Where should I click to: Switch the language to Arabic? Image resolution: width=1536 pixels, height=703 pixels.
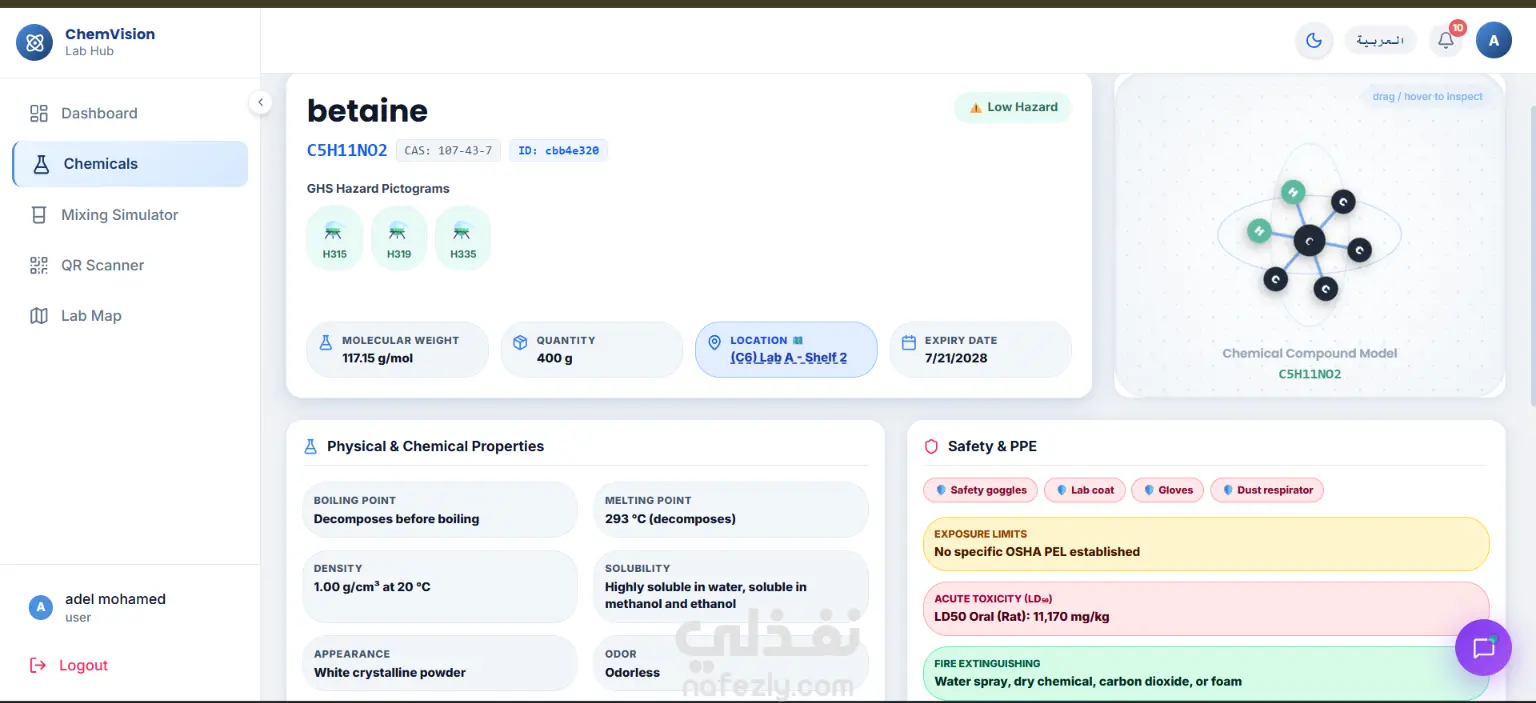point(1381,41)
